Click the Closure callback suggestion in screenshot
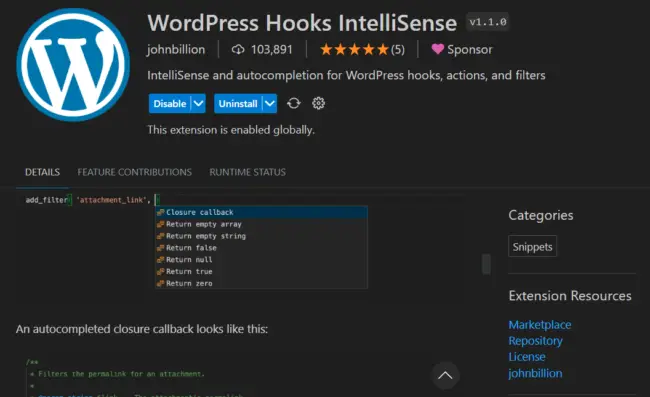 (x=261, y=212)
